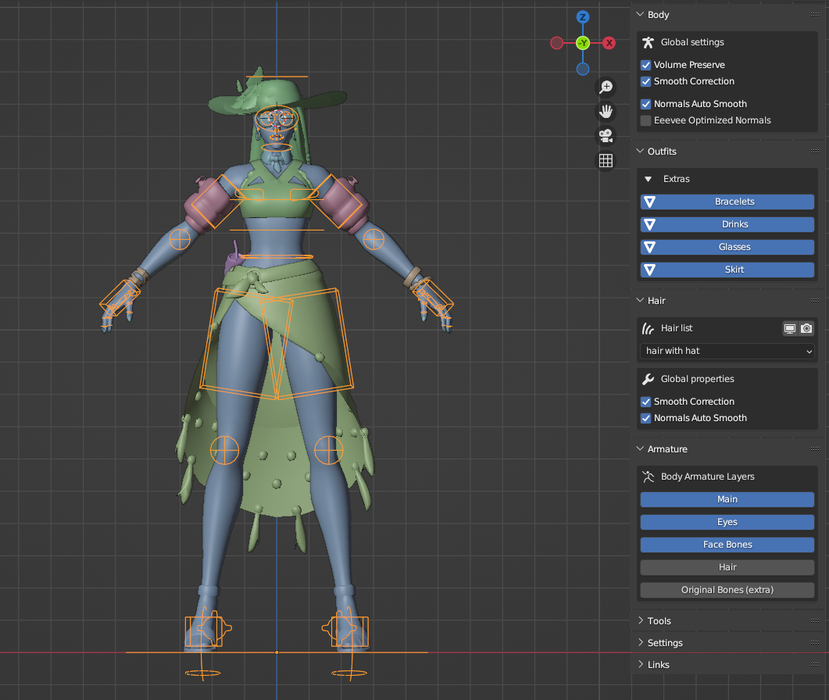This screenshot has width=829, height=700.
Task: Disable the Volume Preserve checkbox
Action: 645,62
